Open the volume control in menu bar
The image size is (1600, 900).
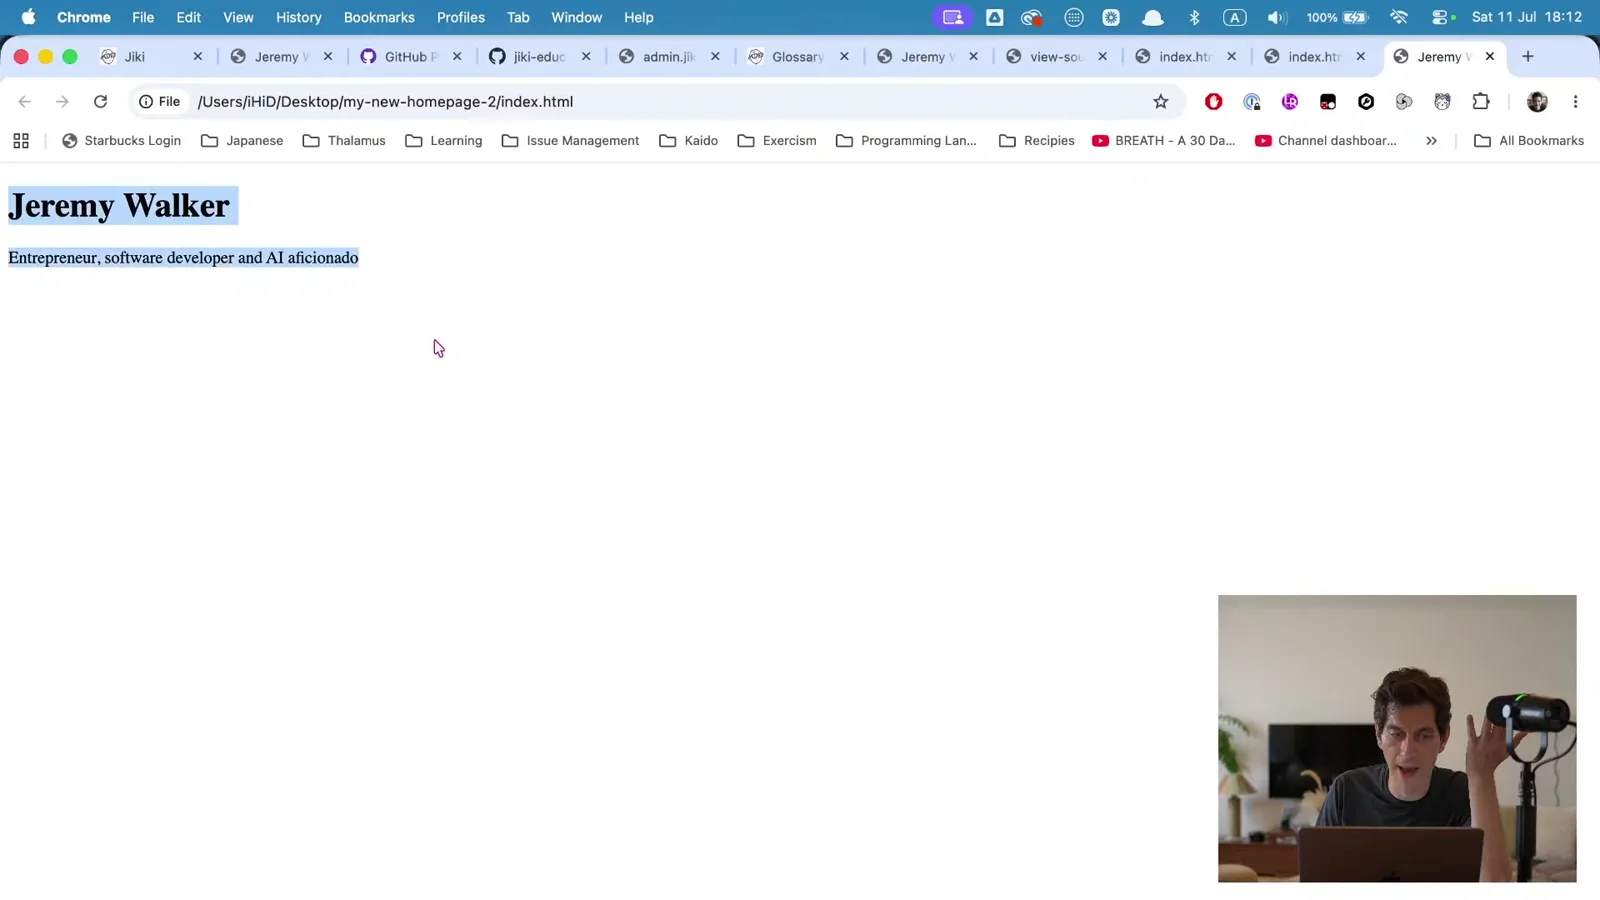point(1276,17)
